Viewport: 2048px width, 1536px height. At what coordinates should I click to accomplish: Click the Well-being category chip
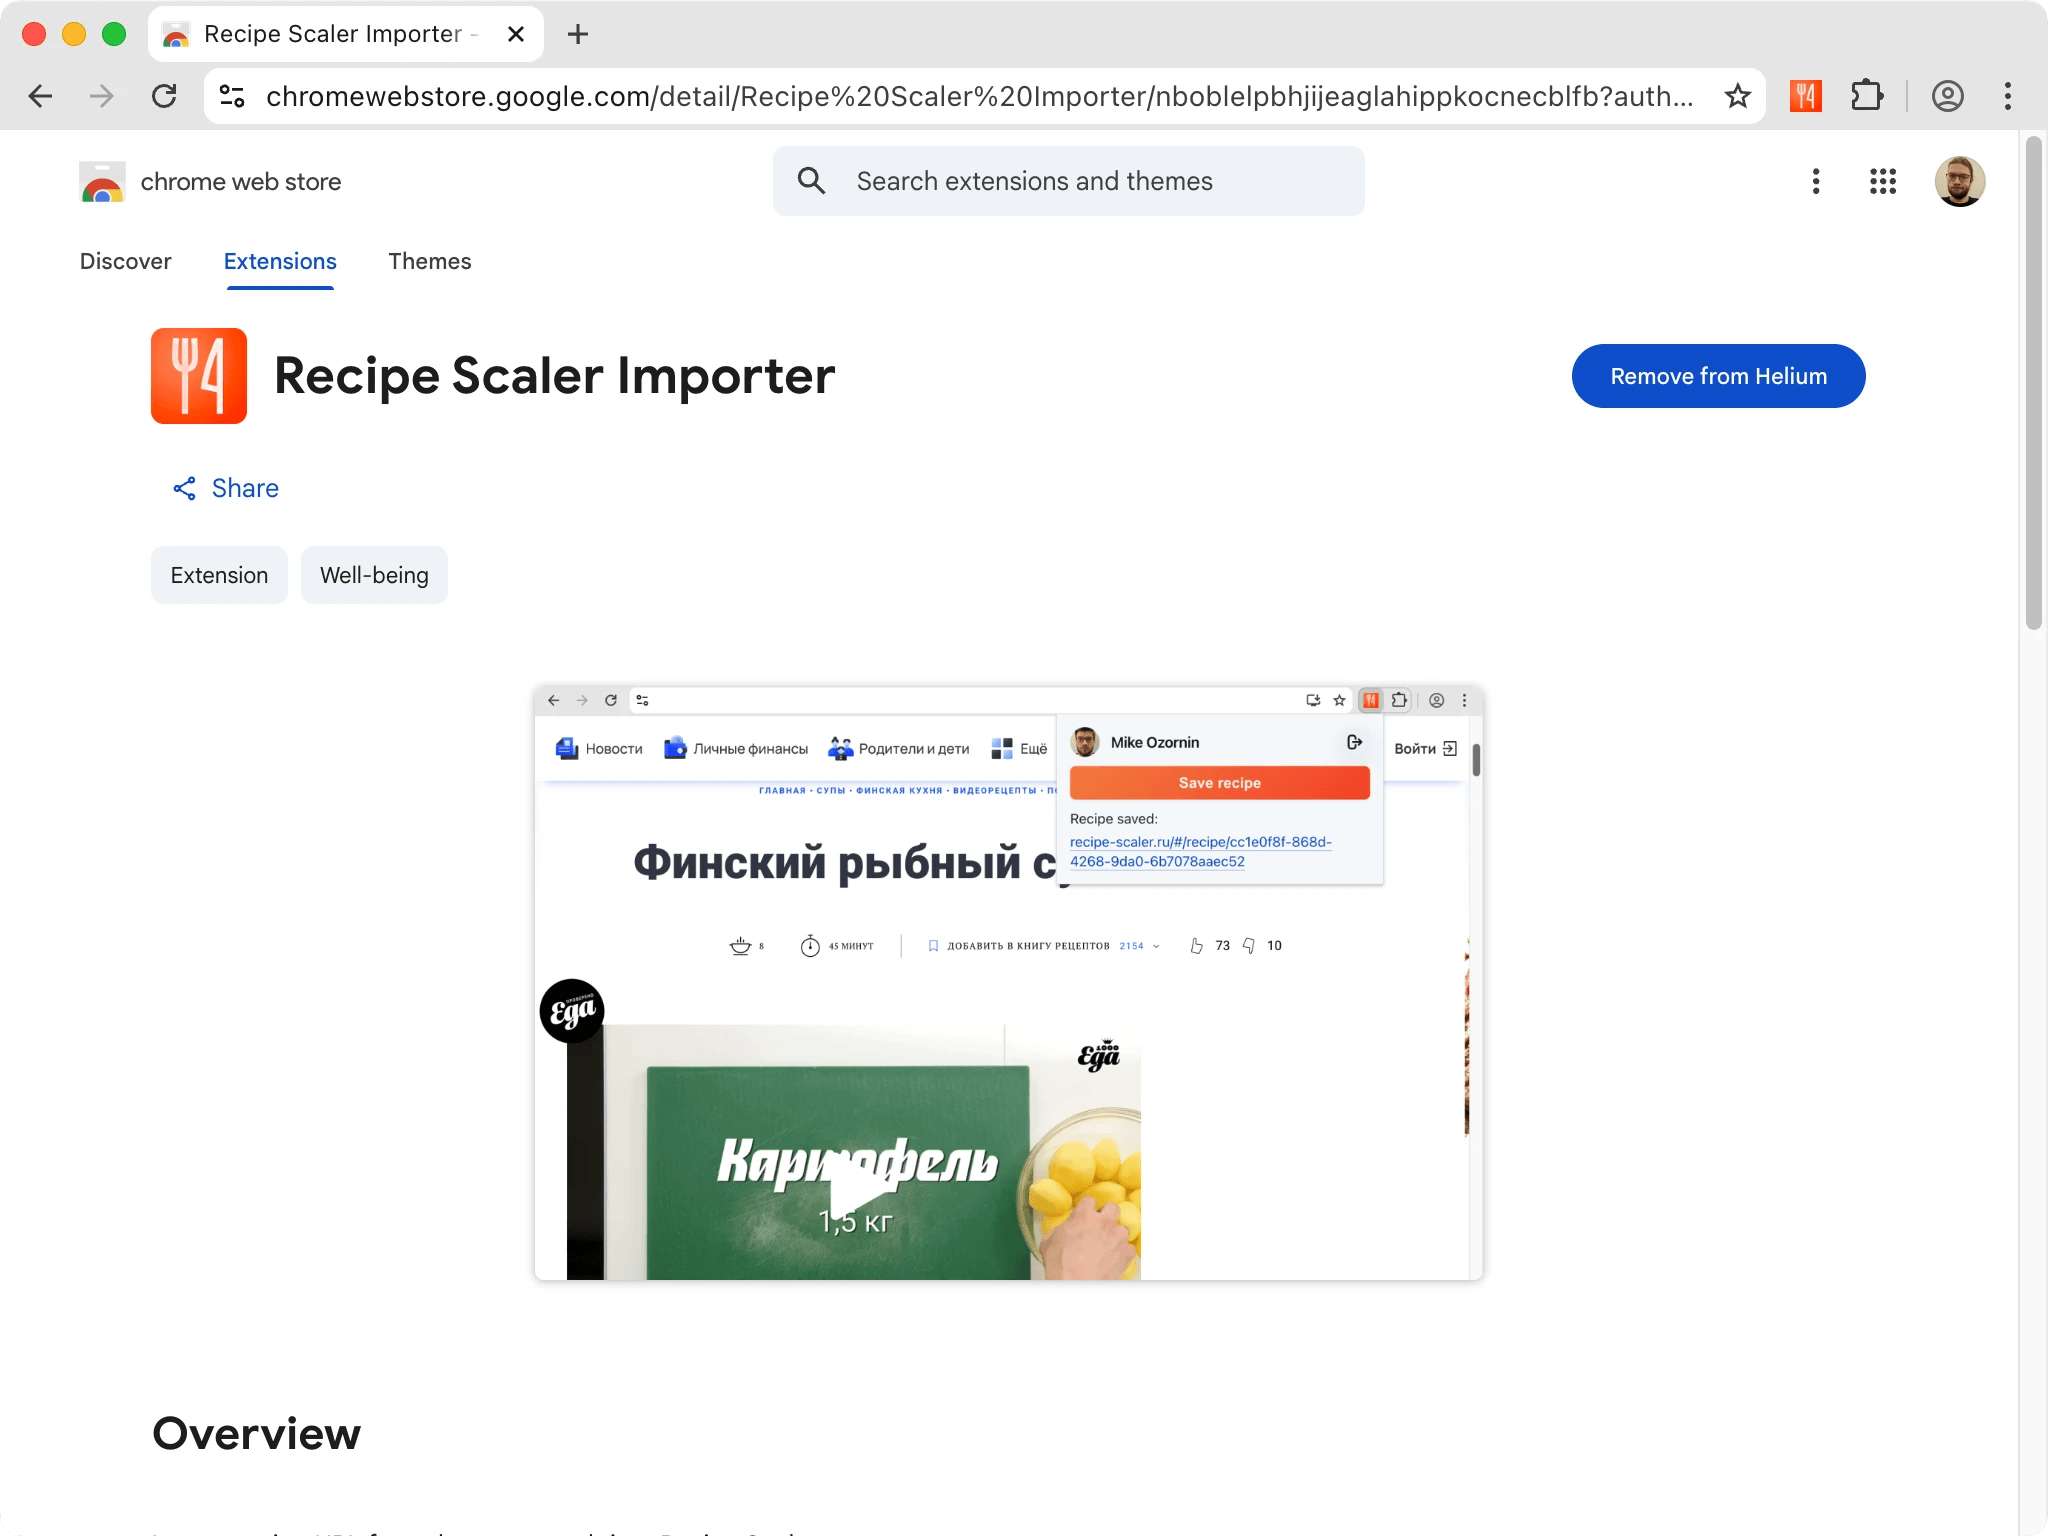point(374,575)
